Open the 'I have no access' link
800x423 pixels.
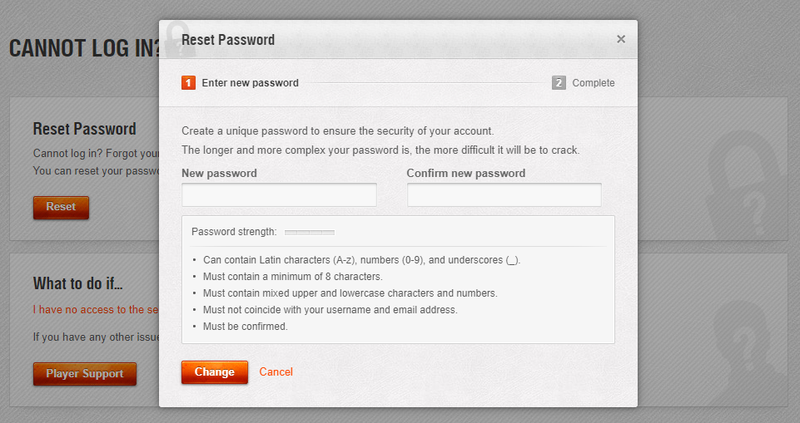click(x=96, y=309)
